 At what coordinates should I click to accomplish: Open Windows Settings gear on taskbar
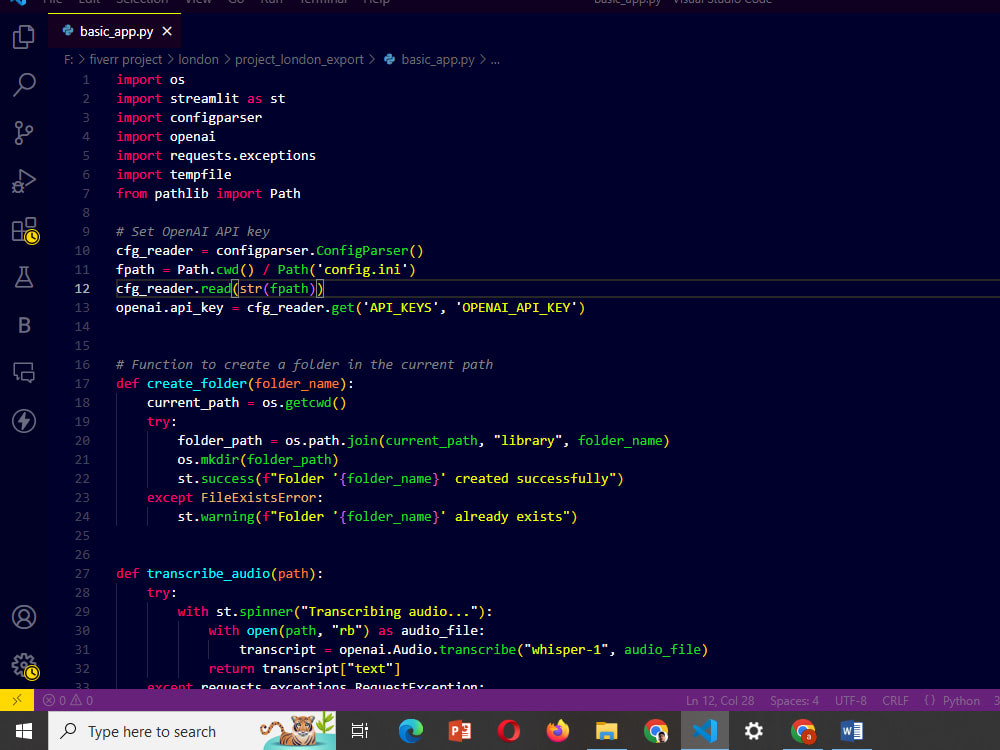coord(753,731)
